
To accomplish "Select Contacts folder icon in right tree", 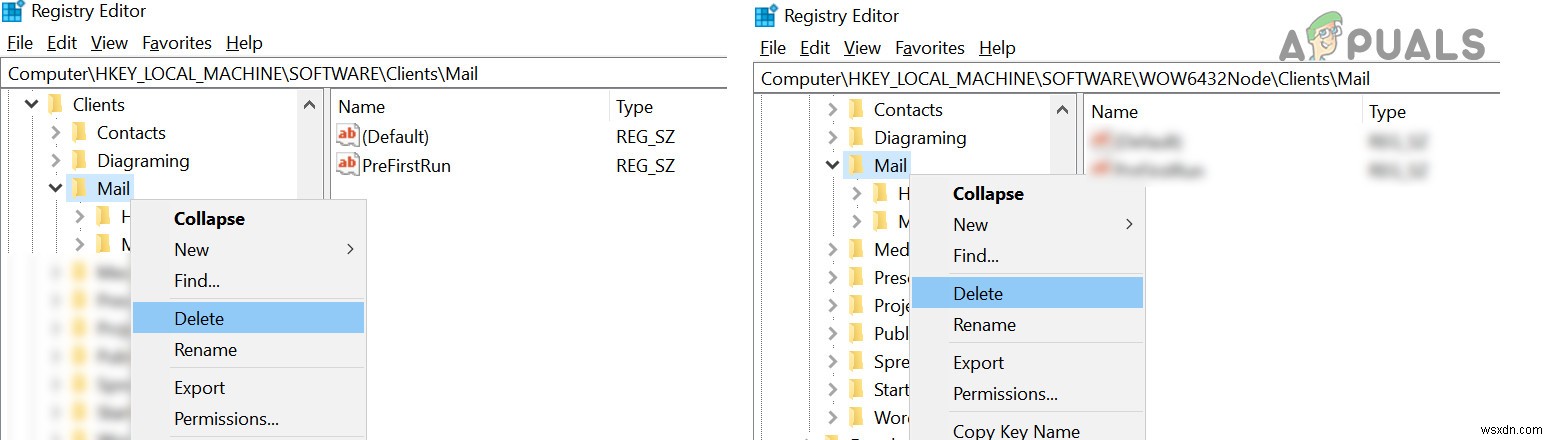I will pyautogui.click(x=857, y=109).
